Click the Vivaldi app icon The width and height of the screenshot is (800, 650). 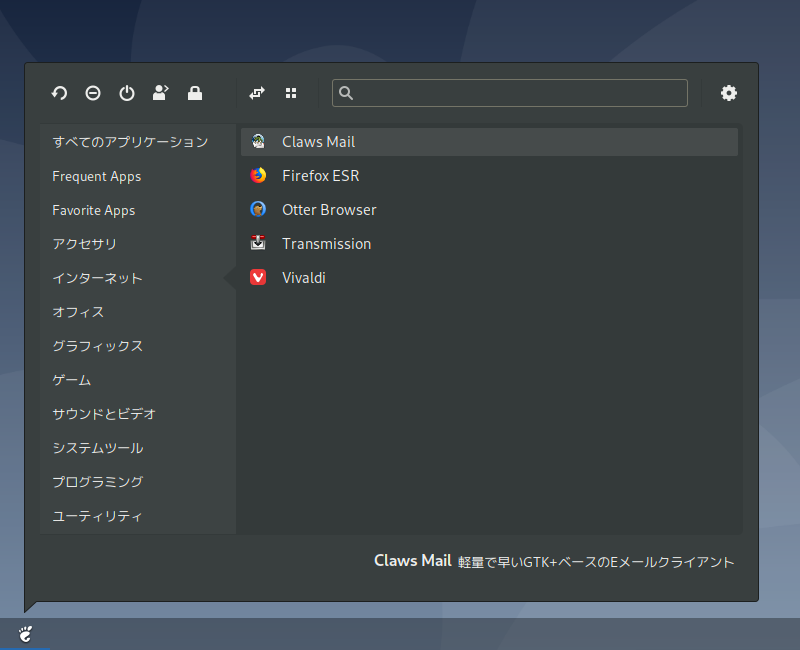258,277
